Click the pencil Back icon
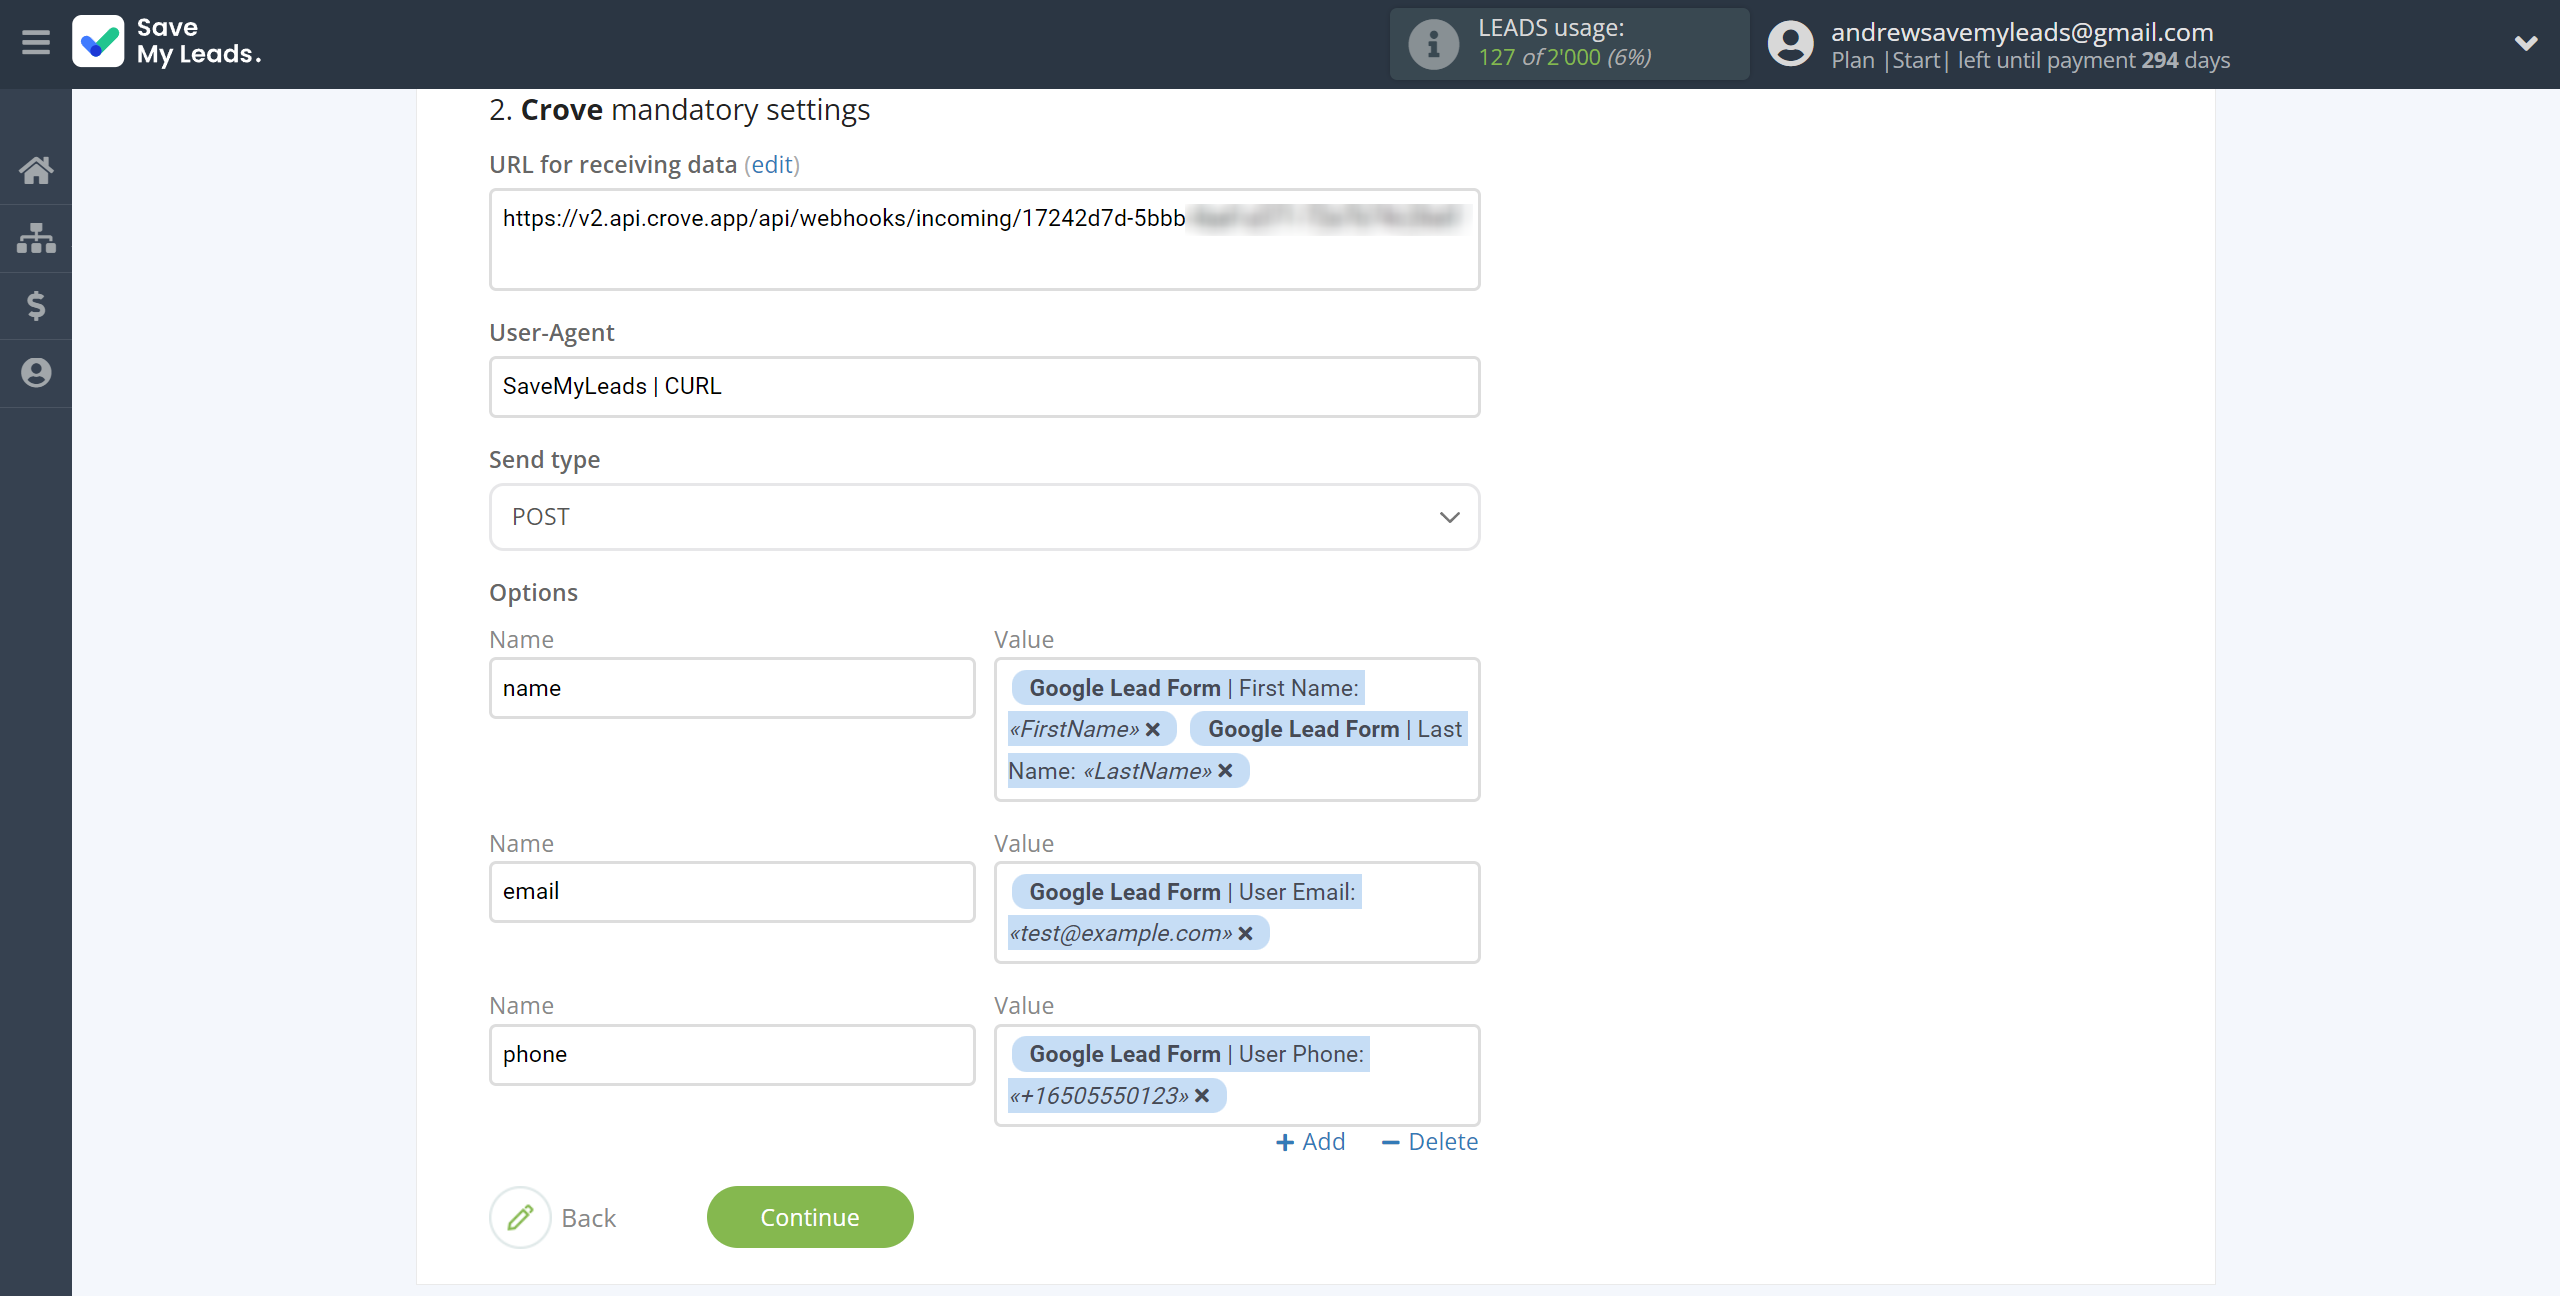Viewport: 2560px width, 1296px height. (520, 1217)
